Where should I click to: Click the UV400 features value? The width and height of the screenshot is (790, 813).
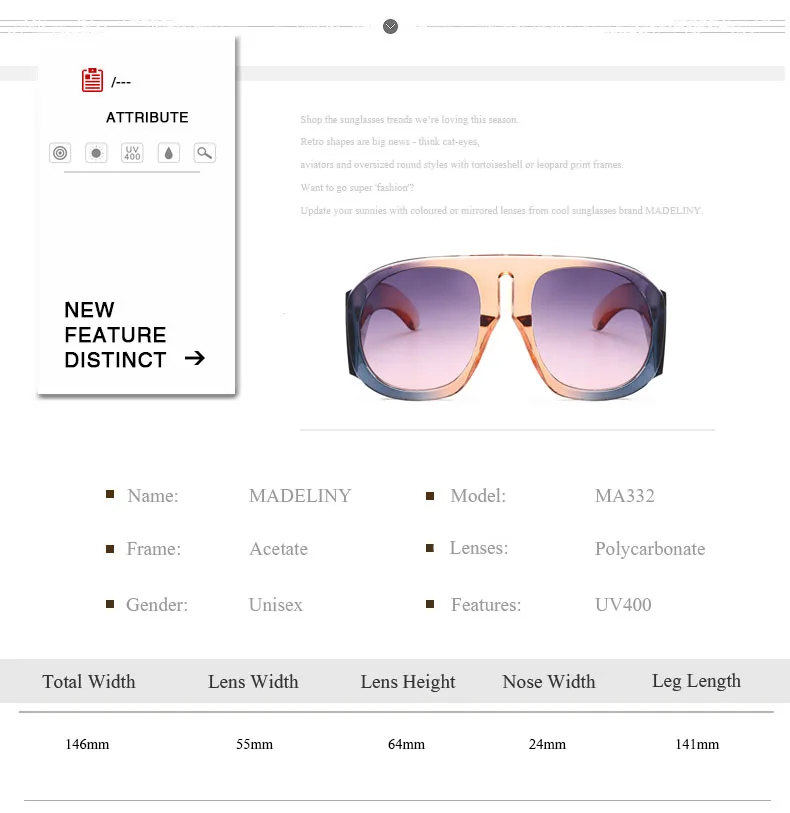click(623, 605)
